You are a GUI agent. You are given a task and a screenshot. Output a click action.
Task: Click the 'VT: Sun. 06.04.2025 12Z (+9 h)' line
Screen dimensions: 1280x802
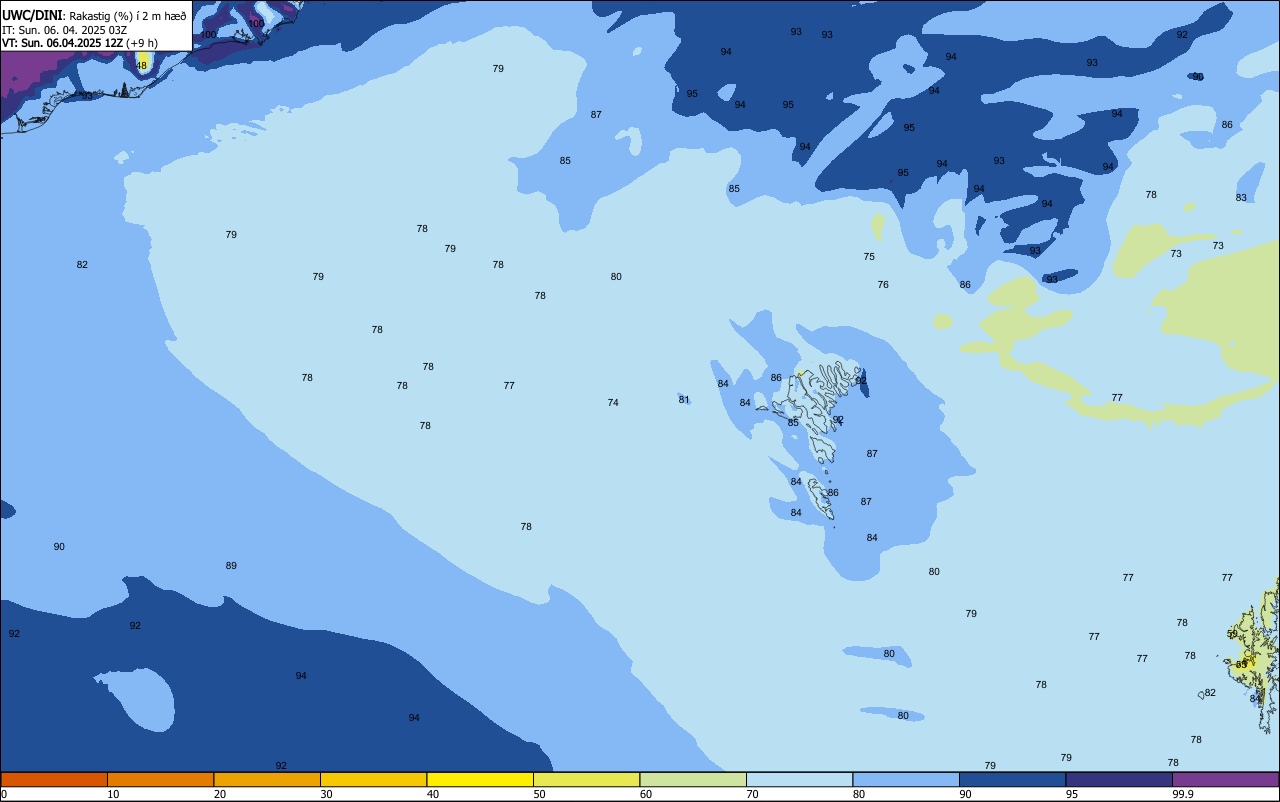[79, 43]
